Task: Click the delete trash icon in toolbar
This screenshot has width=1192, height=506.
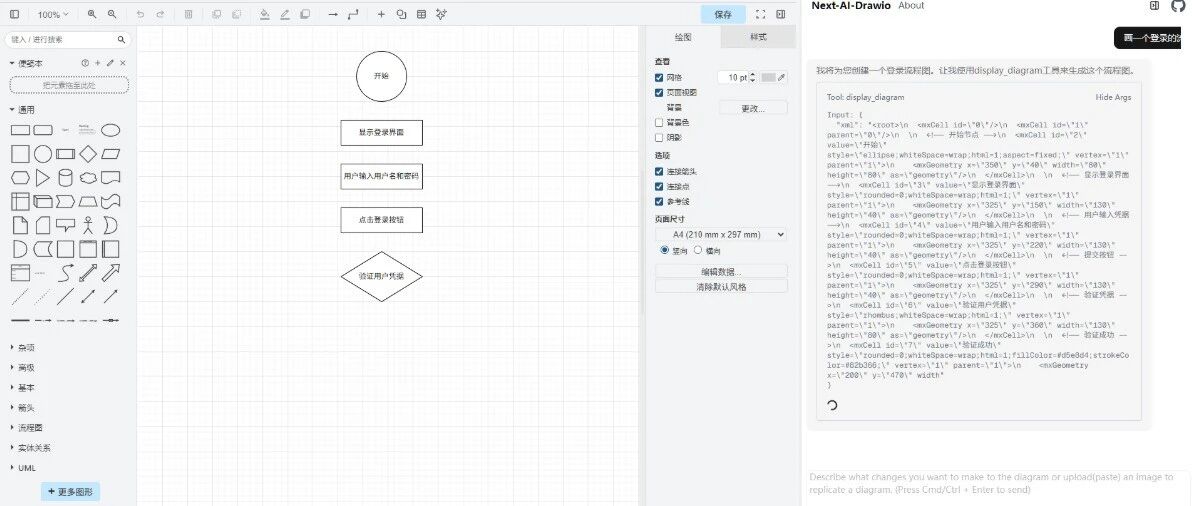Action: point(189,14)
